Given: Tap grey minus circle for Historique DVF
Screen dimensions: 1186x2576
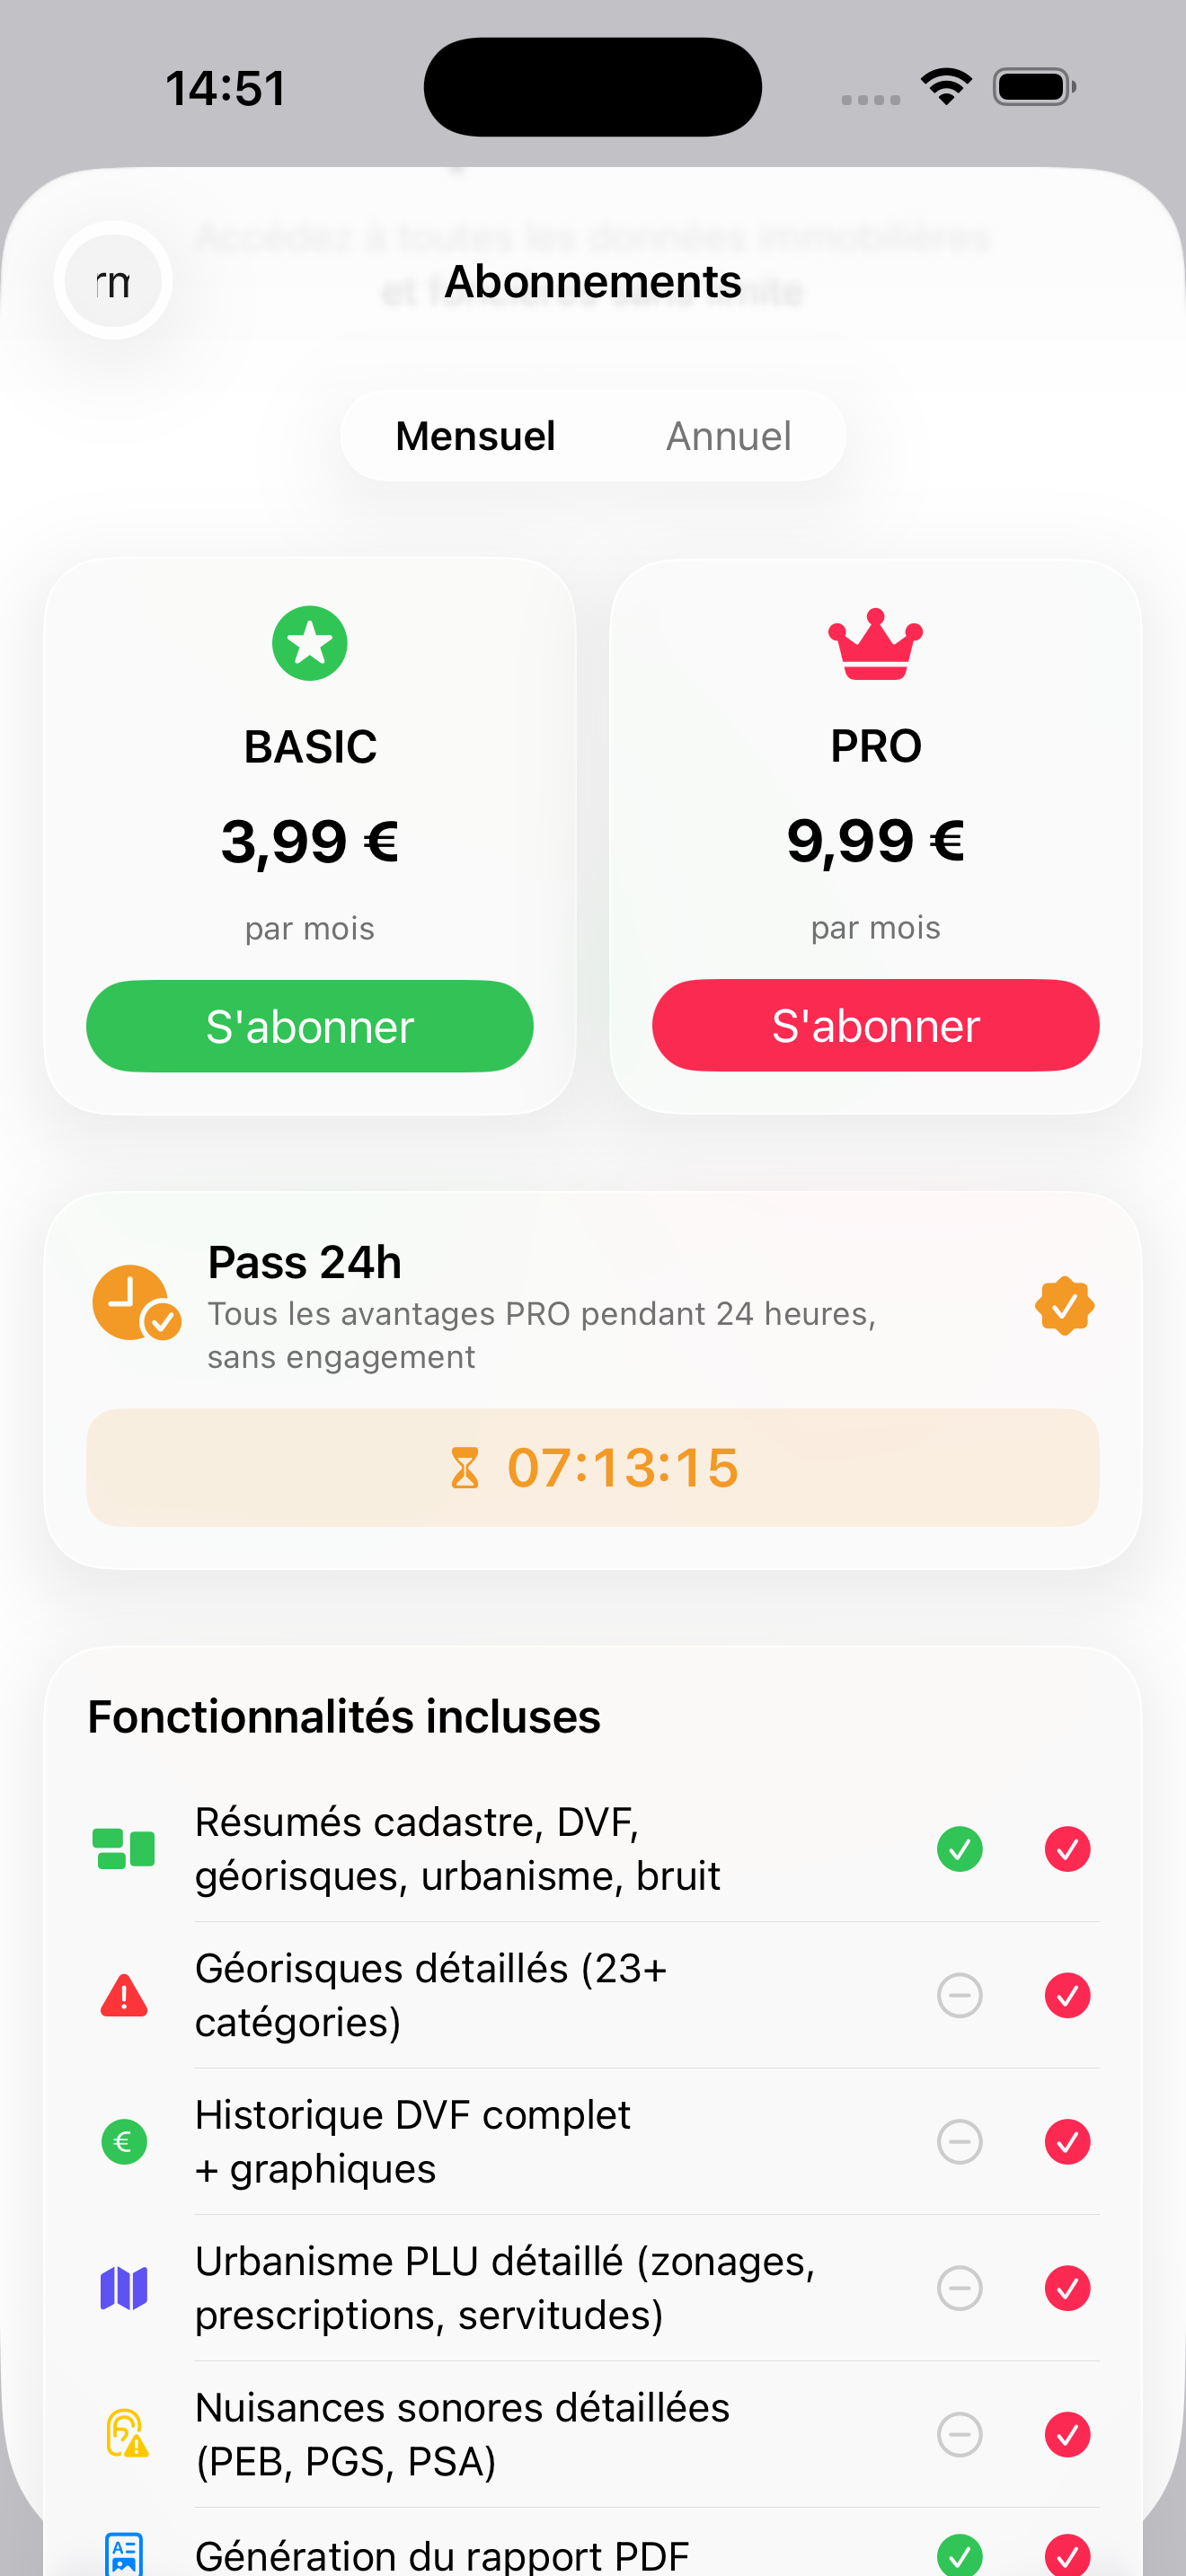Looking at the screenshot, I should tap(959, 2141).
